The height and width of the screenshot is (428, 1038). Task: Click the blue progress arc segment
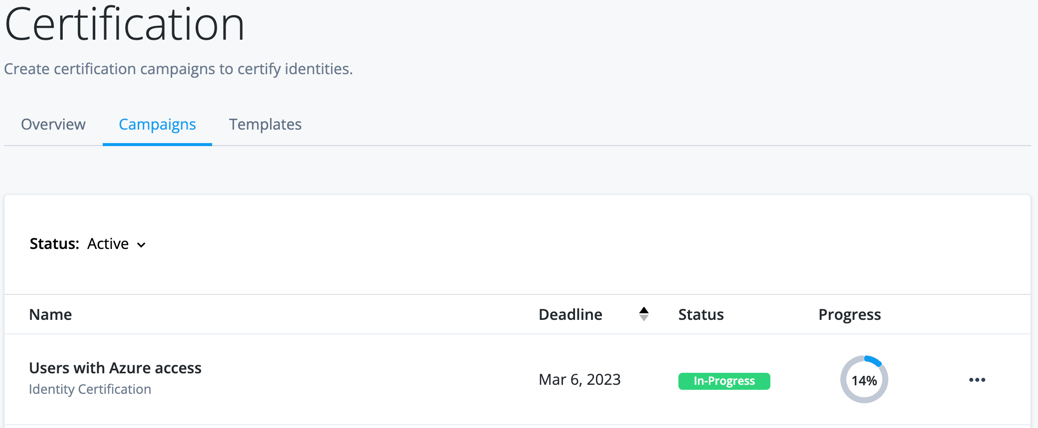point(874,361)
